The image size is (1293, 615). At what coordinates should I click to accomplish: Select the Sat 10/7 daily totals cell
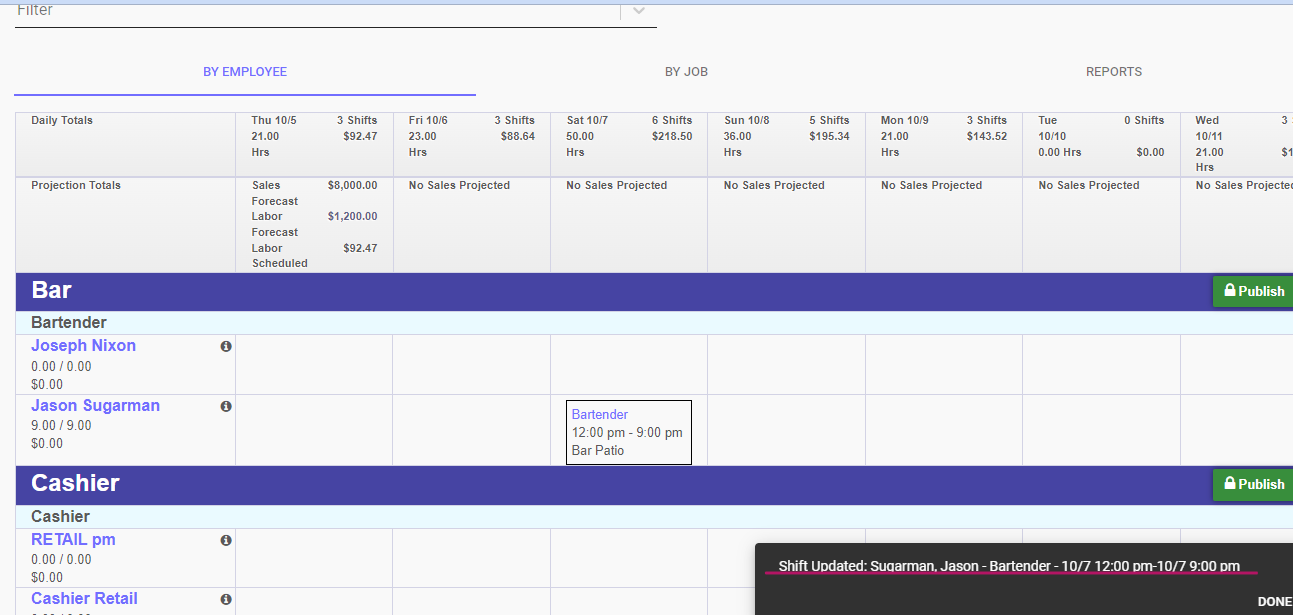[629, 144]
